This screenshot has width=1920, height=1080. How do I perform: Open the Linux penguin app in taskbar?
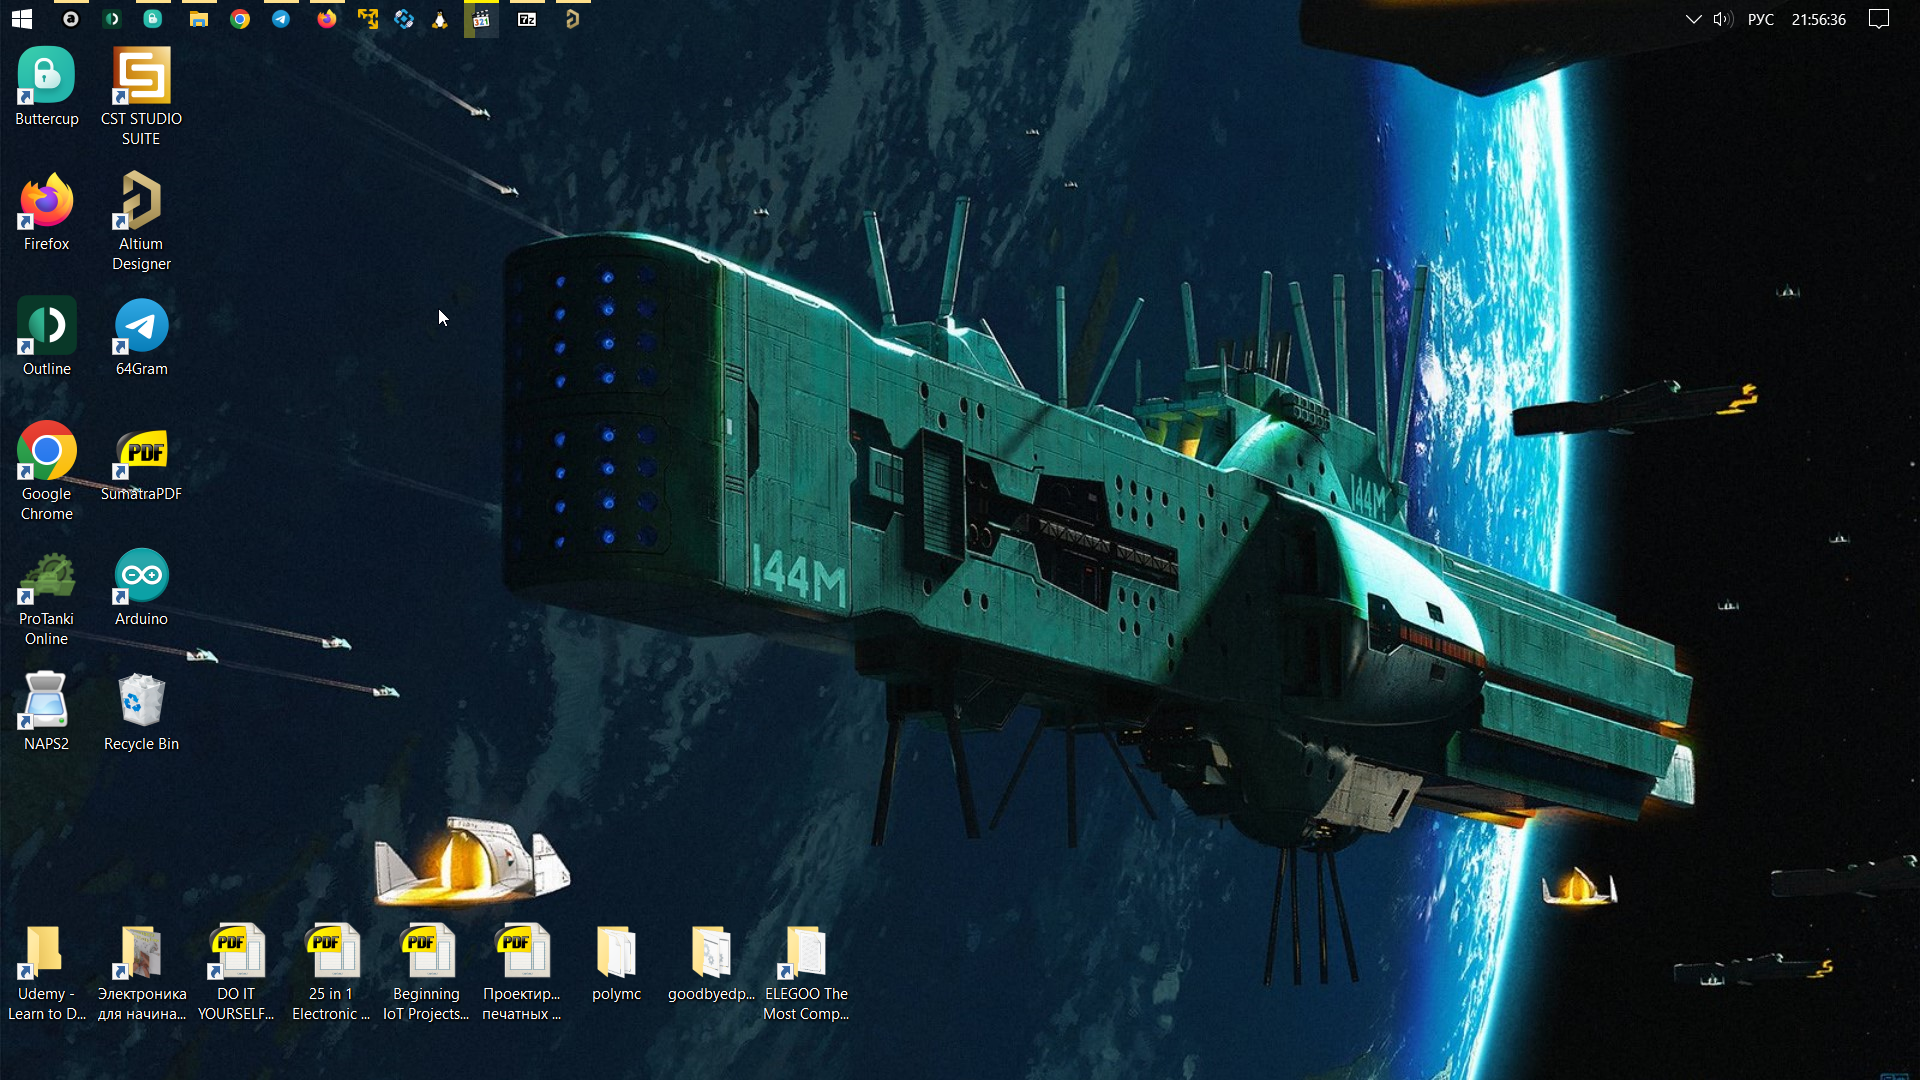(x=440, y=19)
